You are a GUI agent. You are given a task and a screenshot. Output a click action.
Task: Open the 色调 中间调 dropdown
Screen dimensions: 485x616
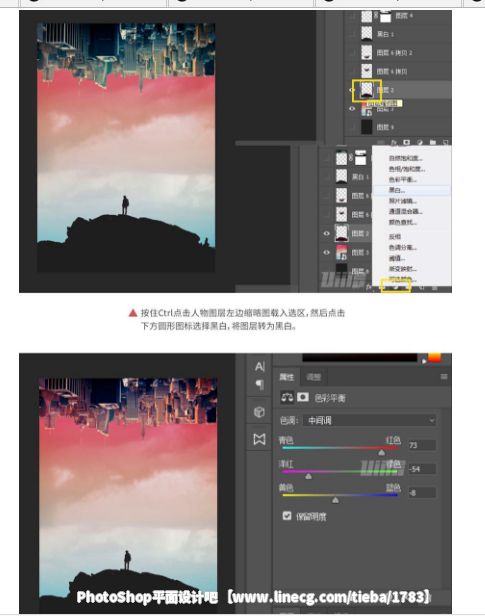point(369,420)
